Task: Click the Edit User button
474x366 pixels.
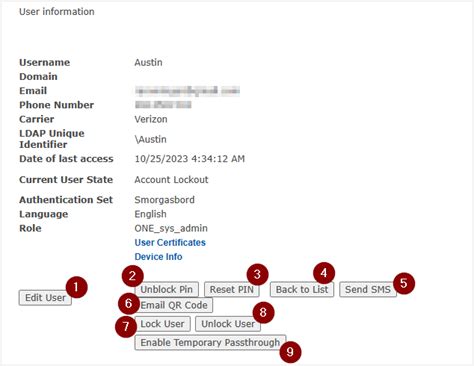Action: coord(45,298)
